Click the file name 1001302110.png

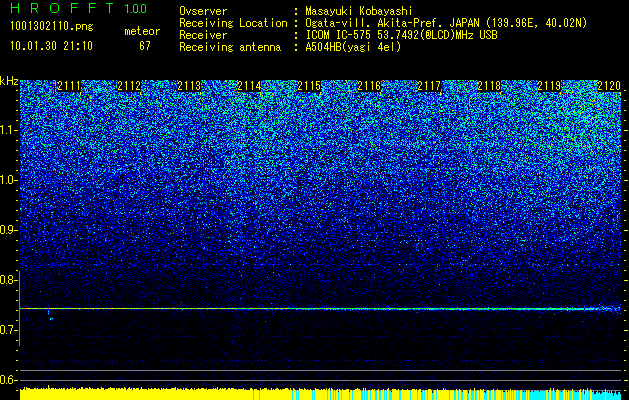tap(52, 26)
